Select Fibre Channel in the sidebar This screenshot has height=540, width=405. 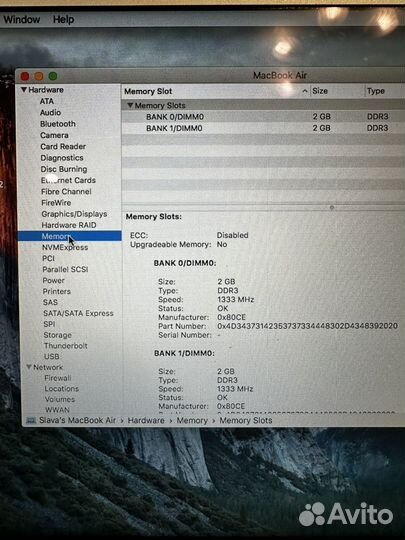[x=66, y=191]
